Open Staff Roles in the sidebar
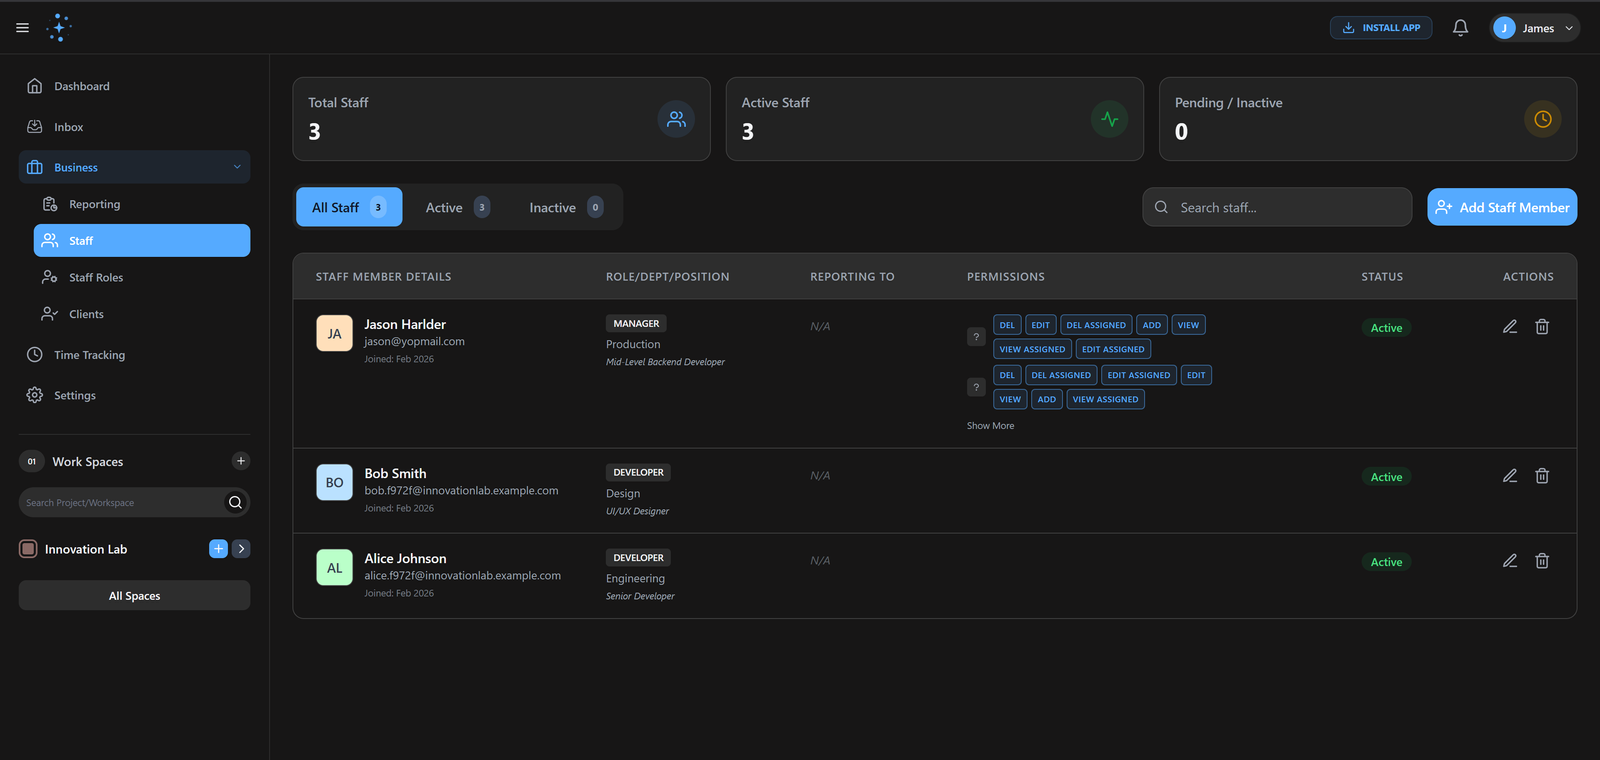The width and height of the screenshot is (1600, 760). (96, 278)
